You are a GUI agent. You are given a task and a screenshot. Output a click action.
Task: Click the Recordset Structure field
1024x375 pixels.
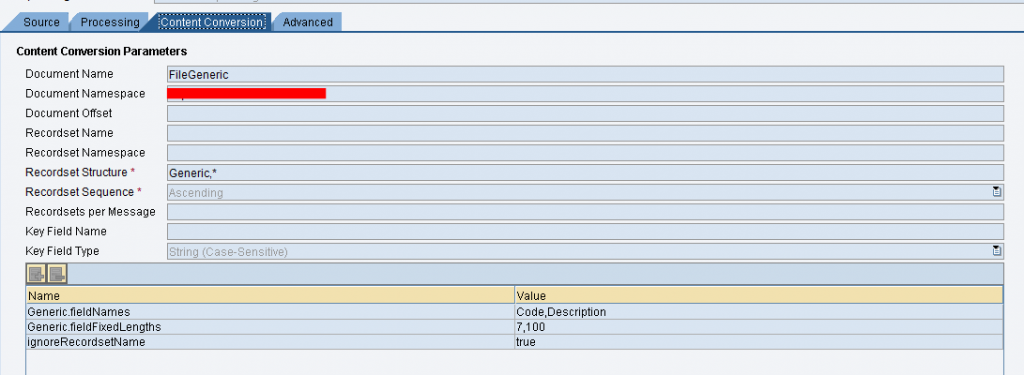pyautogui.click(x=585, y=172)
